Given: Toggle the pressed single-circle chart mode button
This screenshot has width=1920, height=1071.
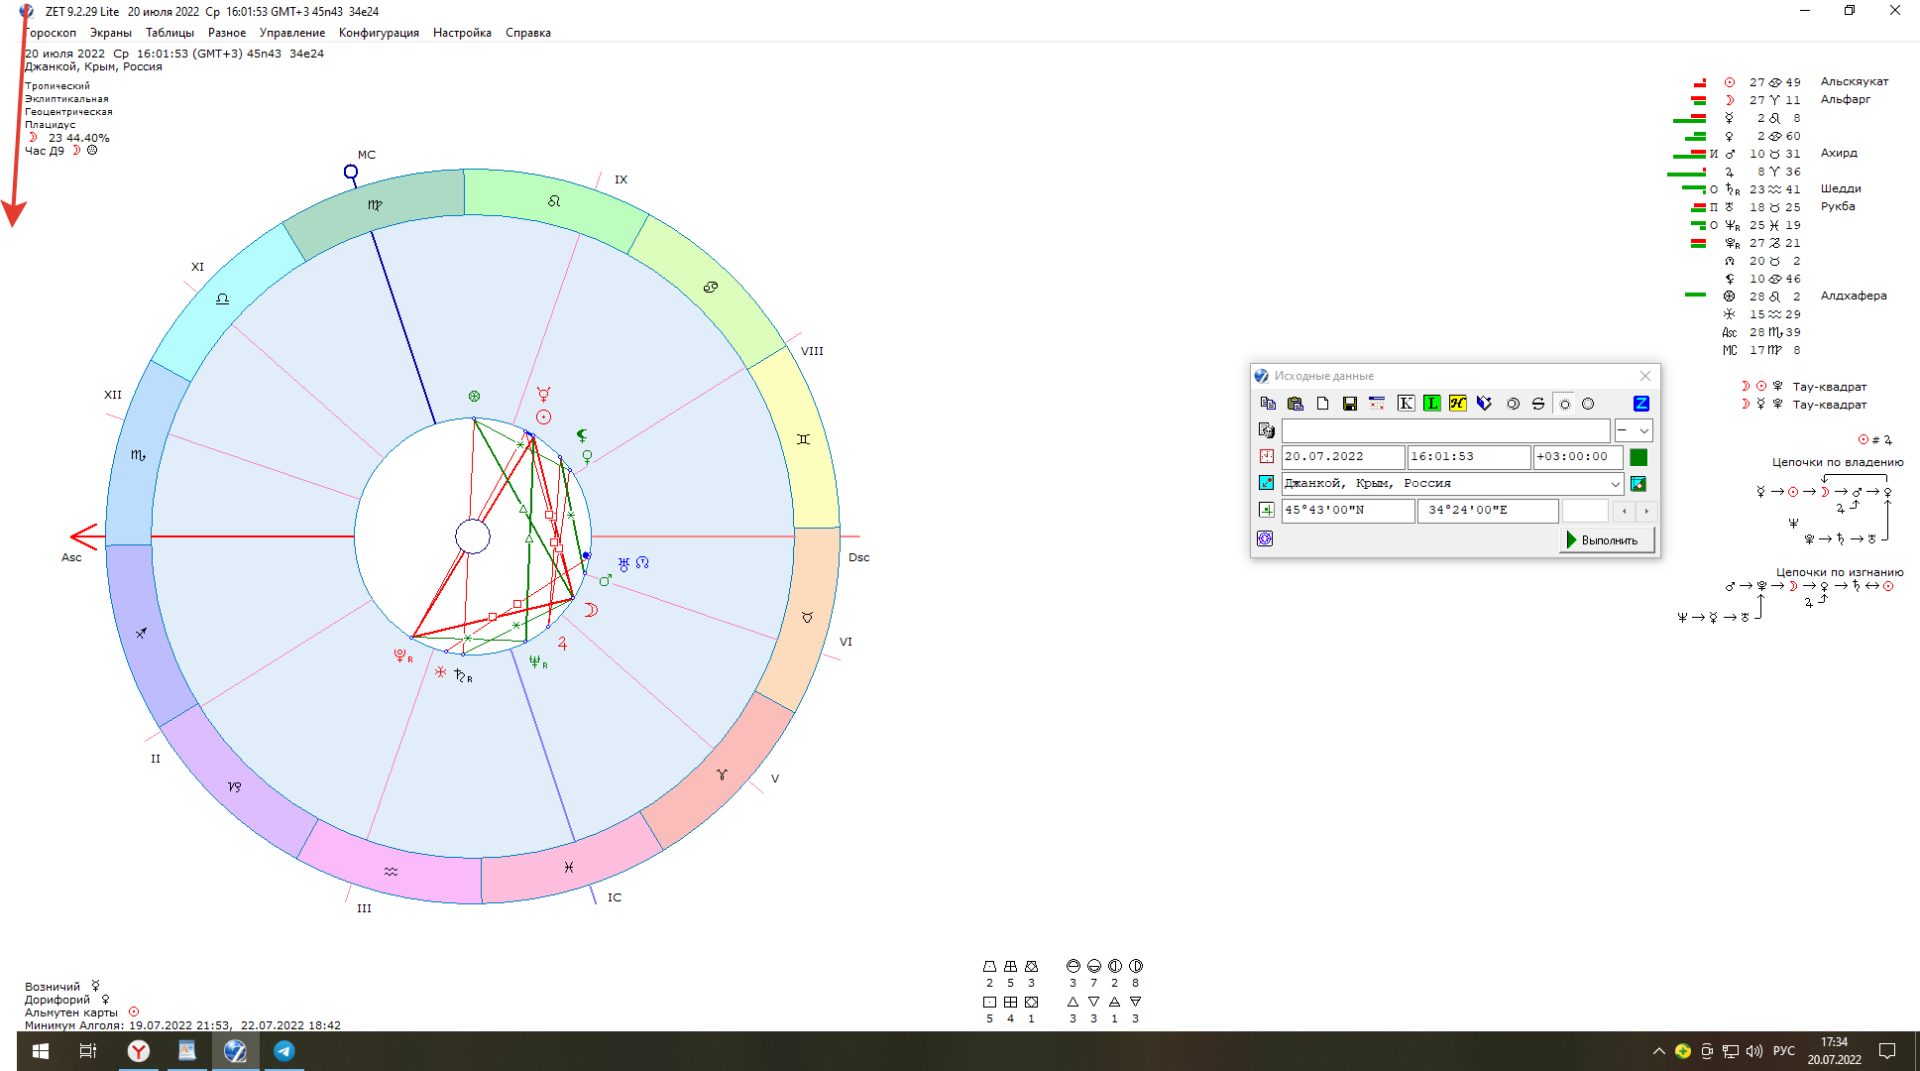Looking at the screenshot, I should tap(1565, 404).
